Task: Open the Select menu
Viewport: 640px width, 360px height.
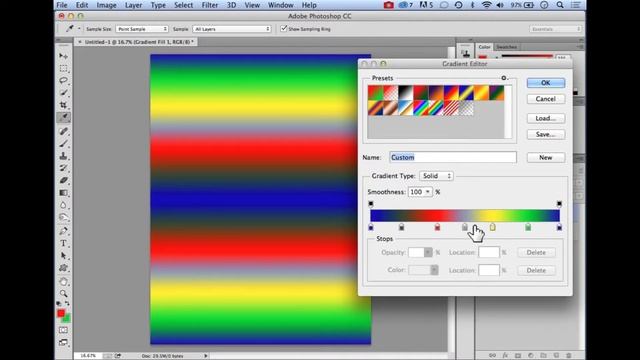Action: [183, 5]
